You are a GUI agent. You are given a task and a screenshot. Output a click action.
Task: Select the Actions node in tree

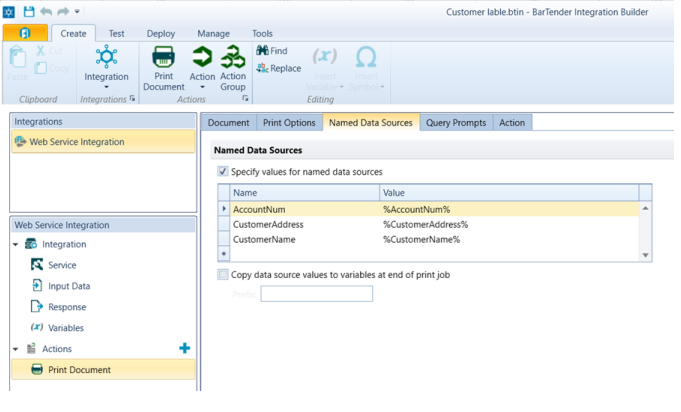tap(56, 349)
